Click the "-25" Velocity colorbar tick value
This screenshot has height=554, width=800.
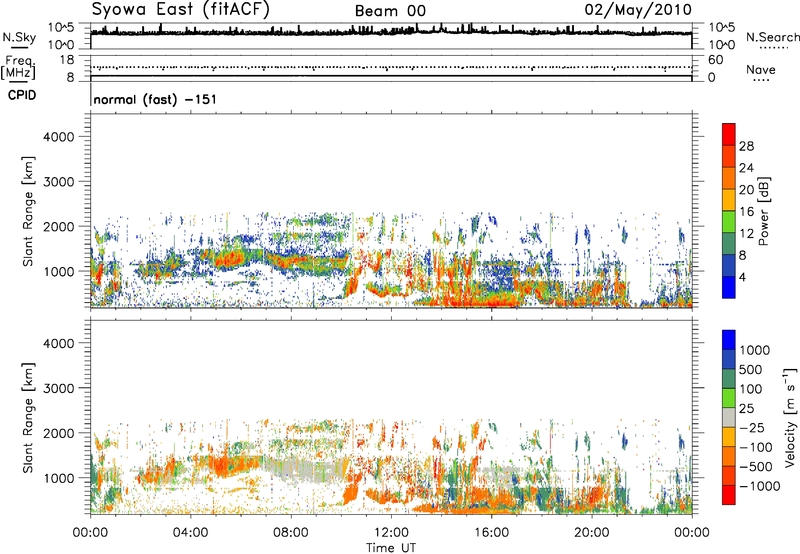[753, 427]
